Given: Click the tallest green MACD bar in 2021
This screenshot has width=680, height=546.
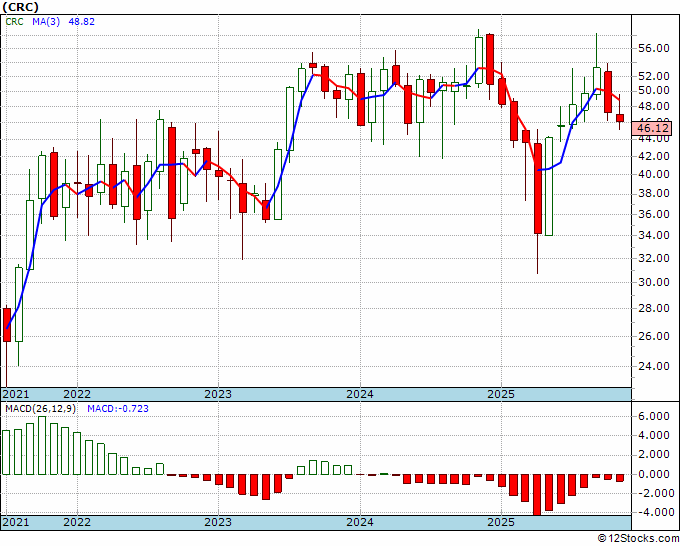Looking at the screenshot, I should coord(42,445).
